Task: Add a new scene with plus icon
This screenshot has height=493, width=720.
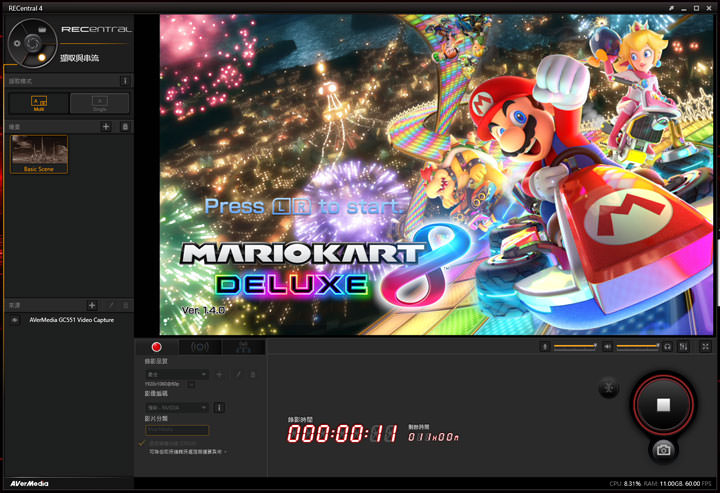Action: 106,127
